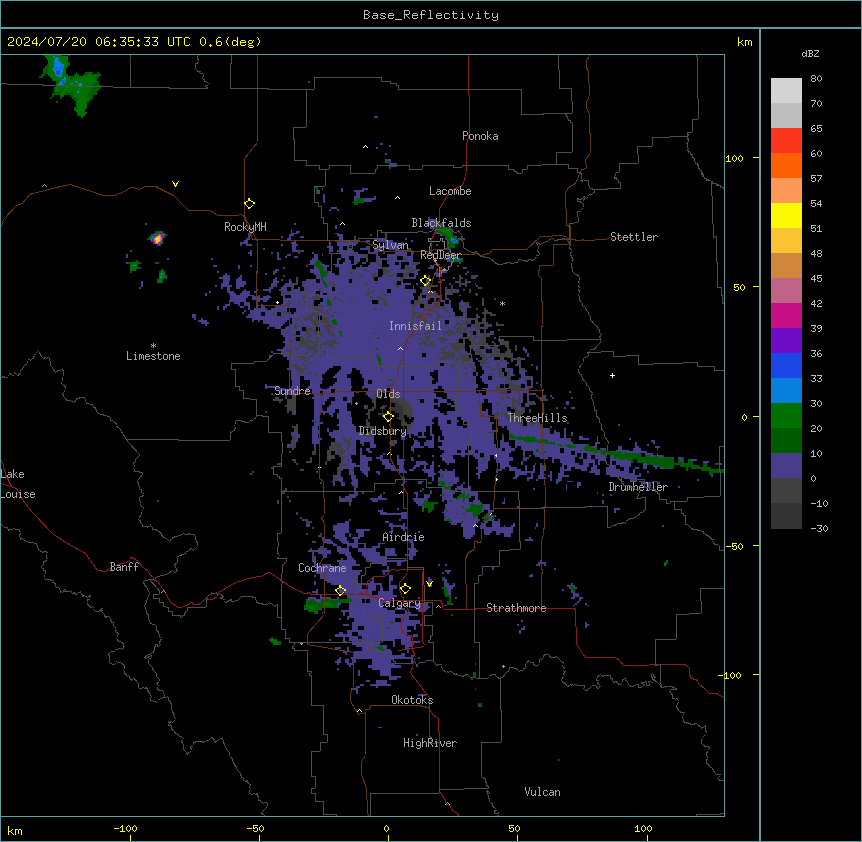Click the Lake Louise label
862x842 pixels.
(x=16, y=484)
